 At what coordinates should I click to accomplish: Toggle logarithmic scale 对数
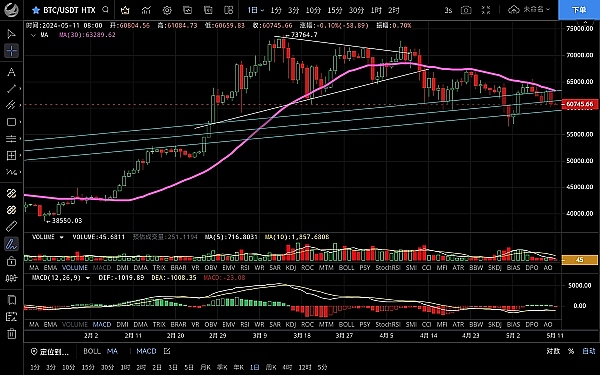553,351
